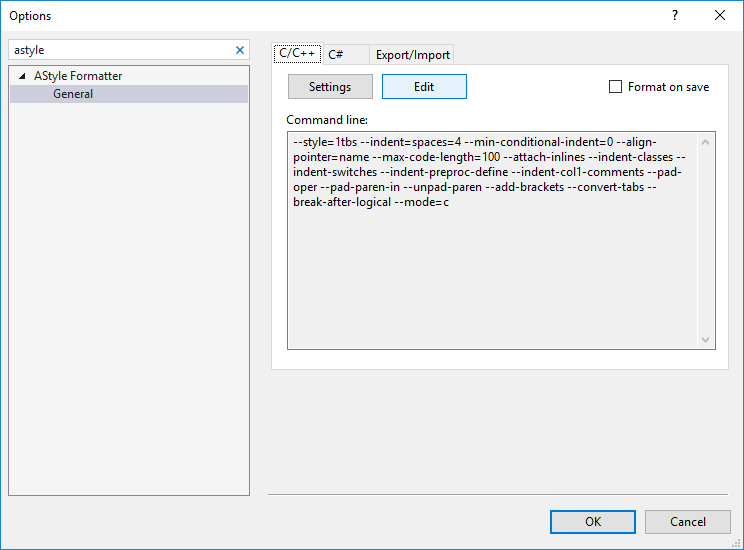Focus the options search field
744x550 pixels.
(x=120, y=50)
